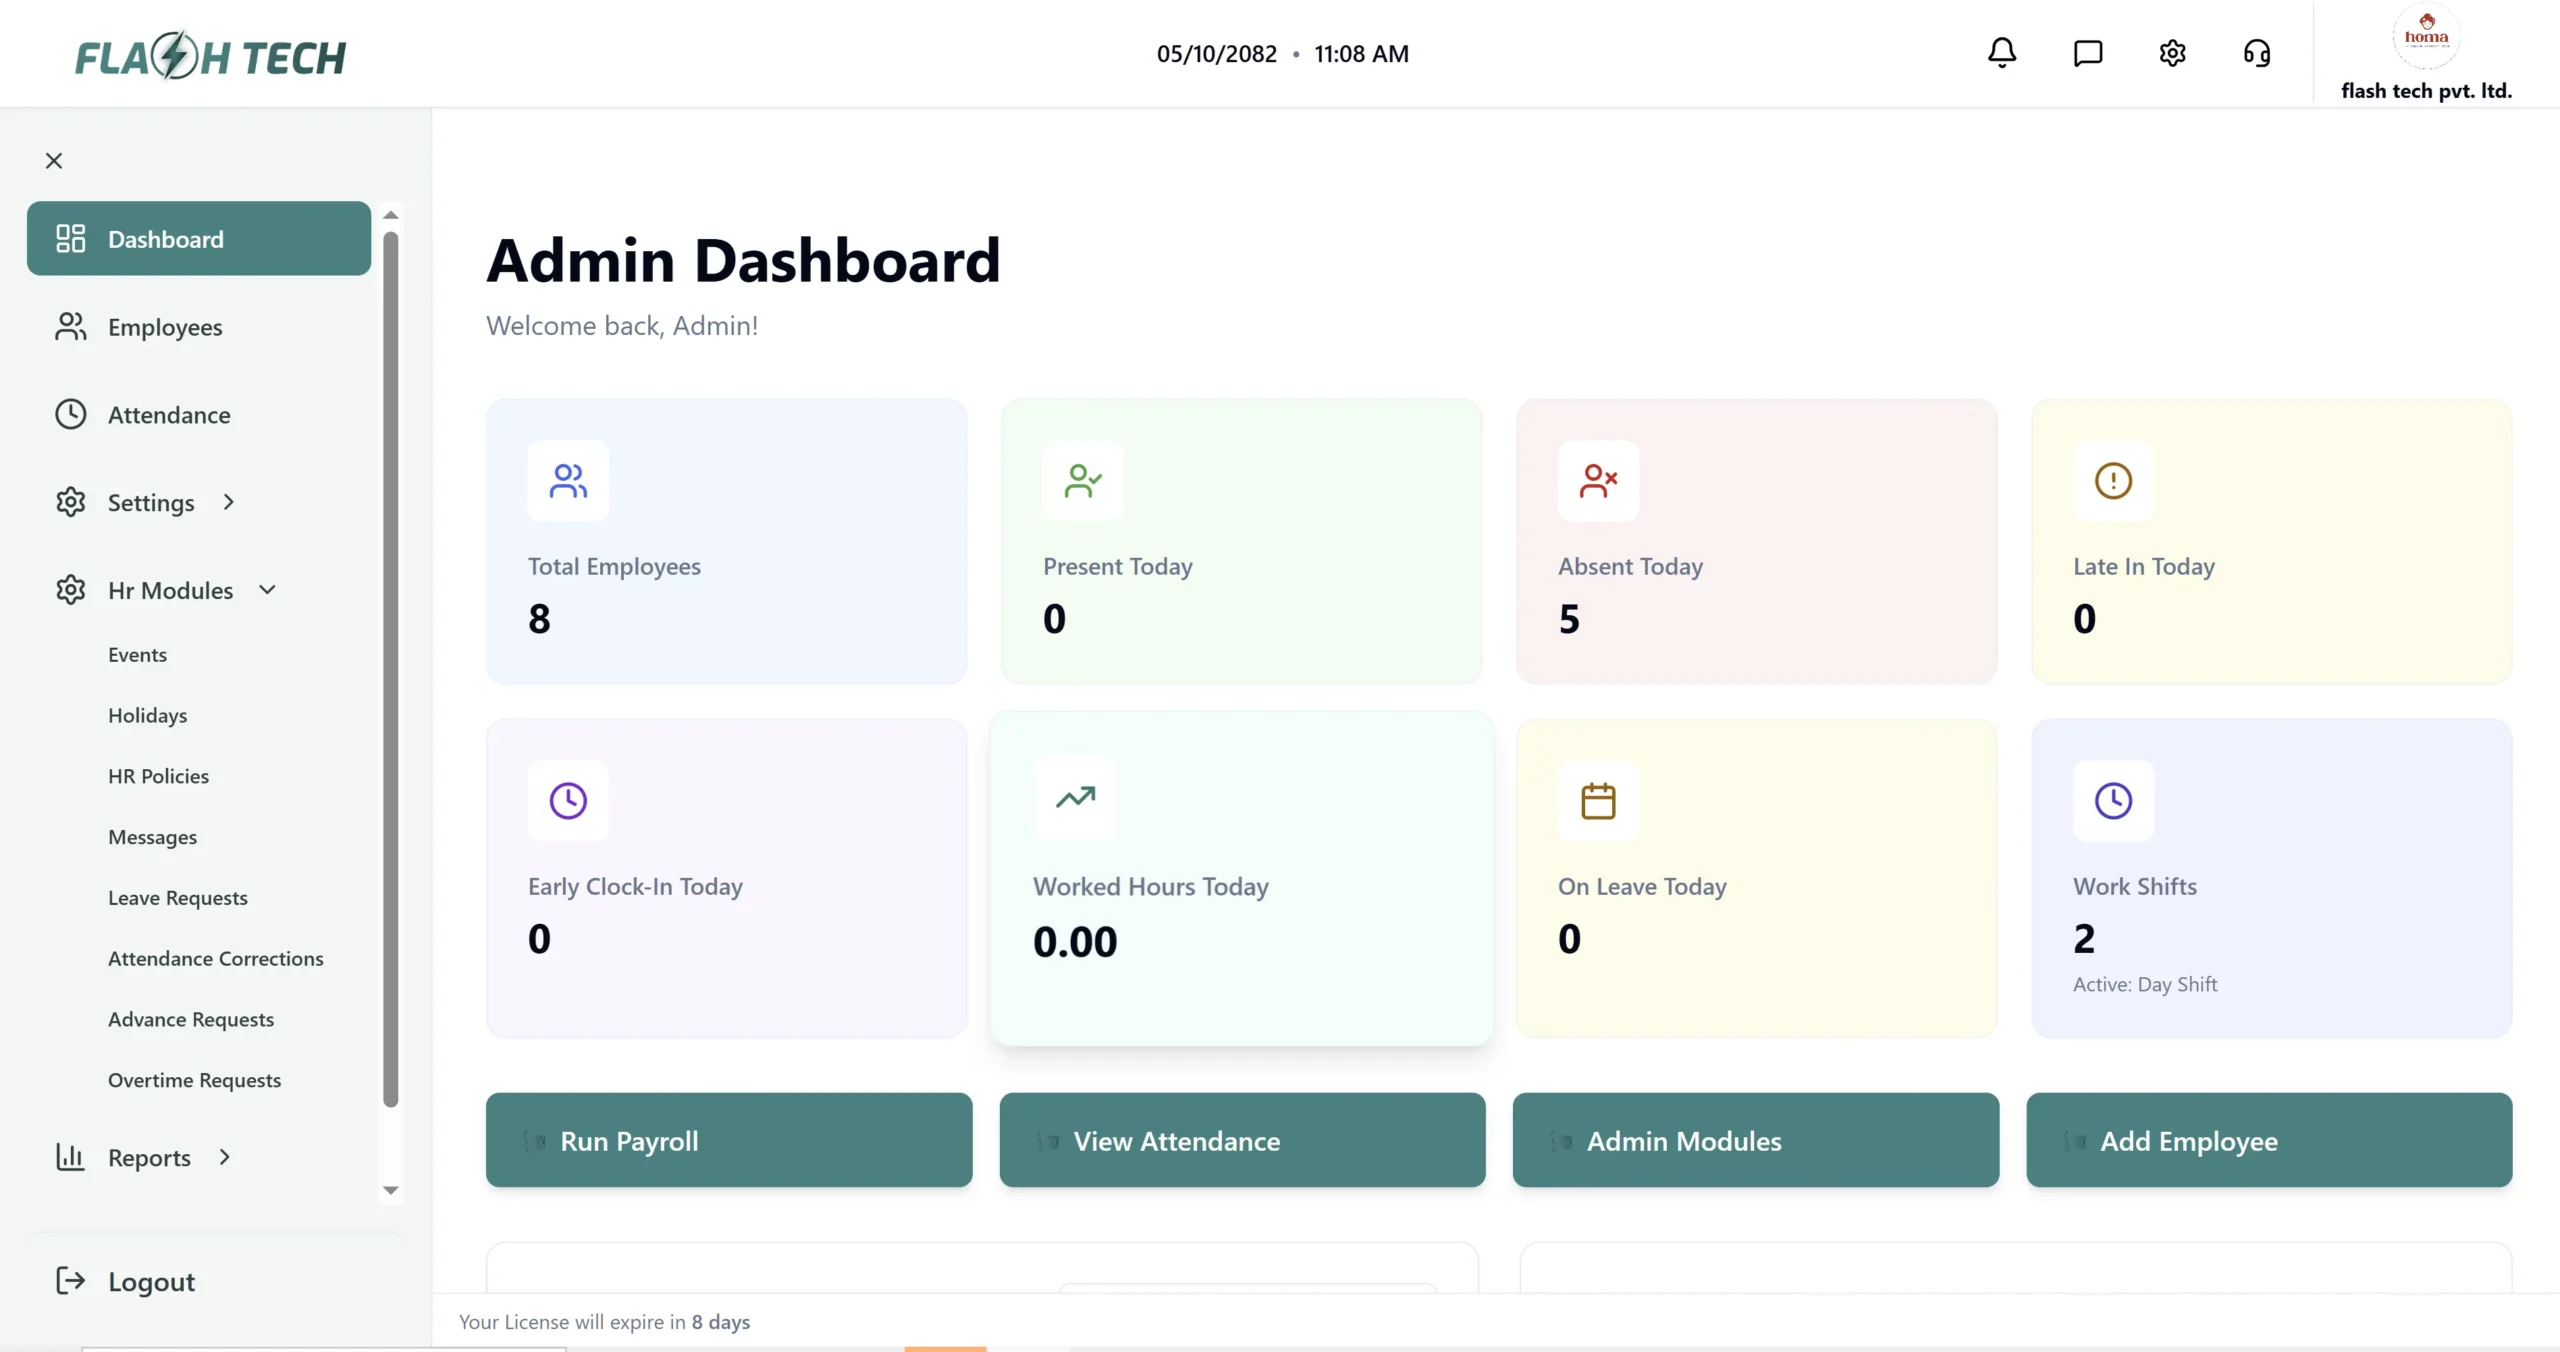
Task: Collapse the Hr Modules section
Action: 267,590
